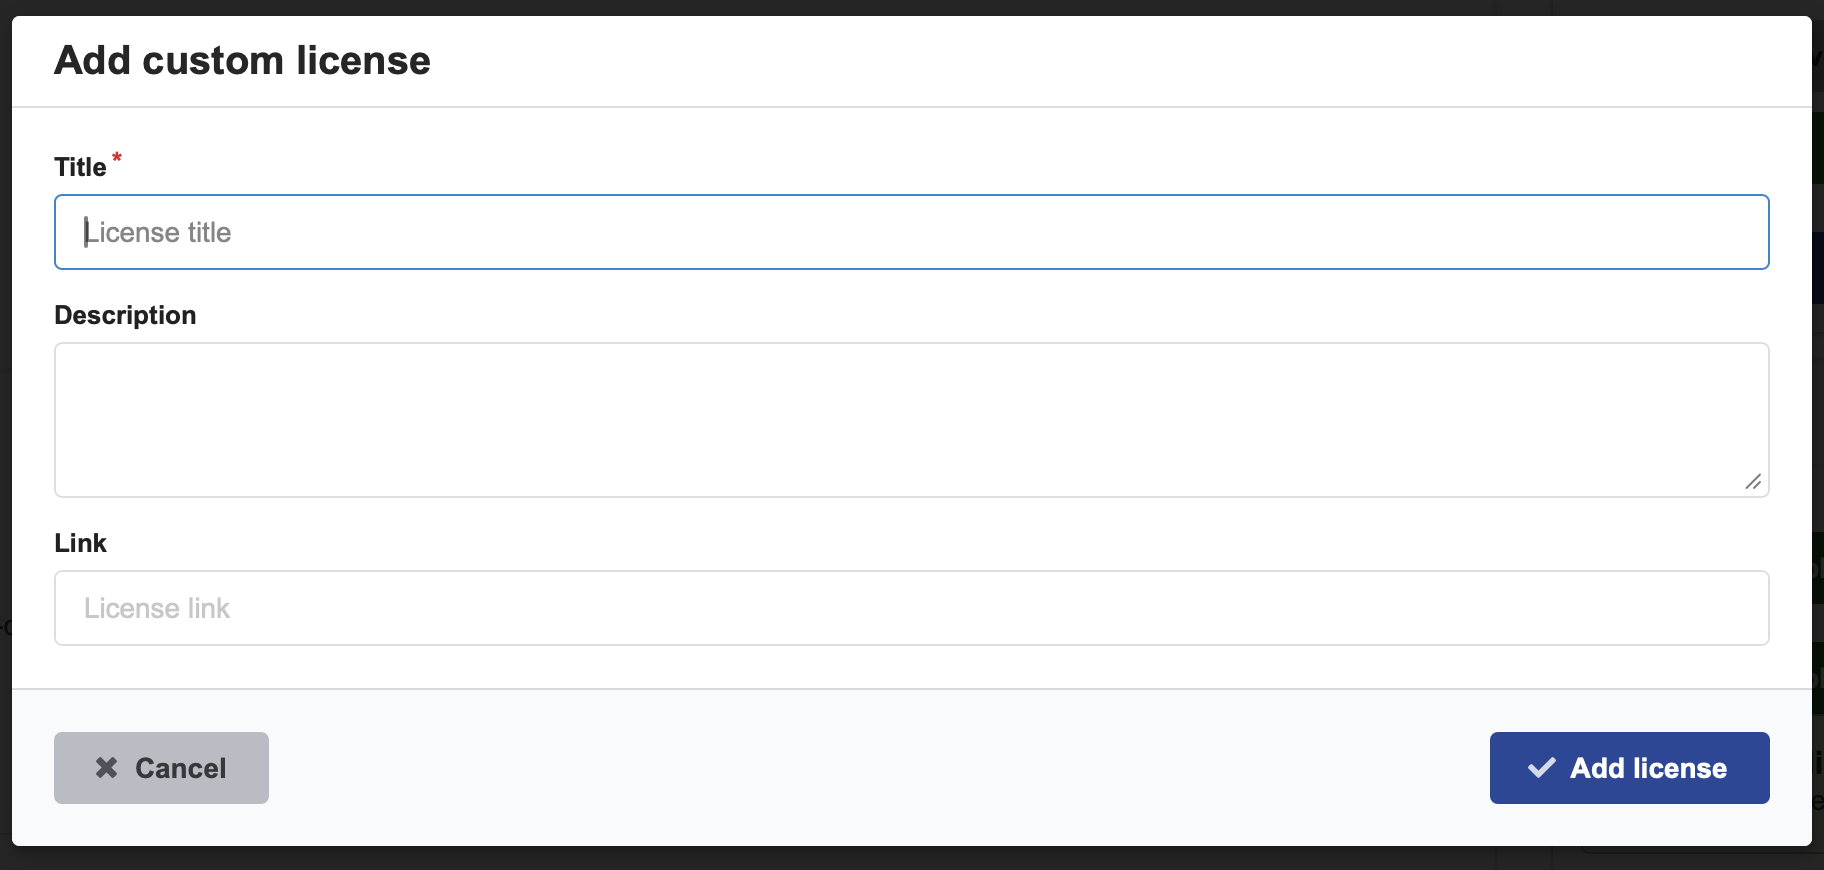
Task: Click the empty footer area between buttons
Action: [x=880, y=768]
